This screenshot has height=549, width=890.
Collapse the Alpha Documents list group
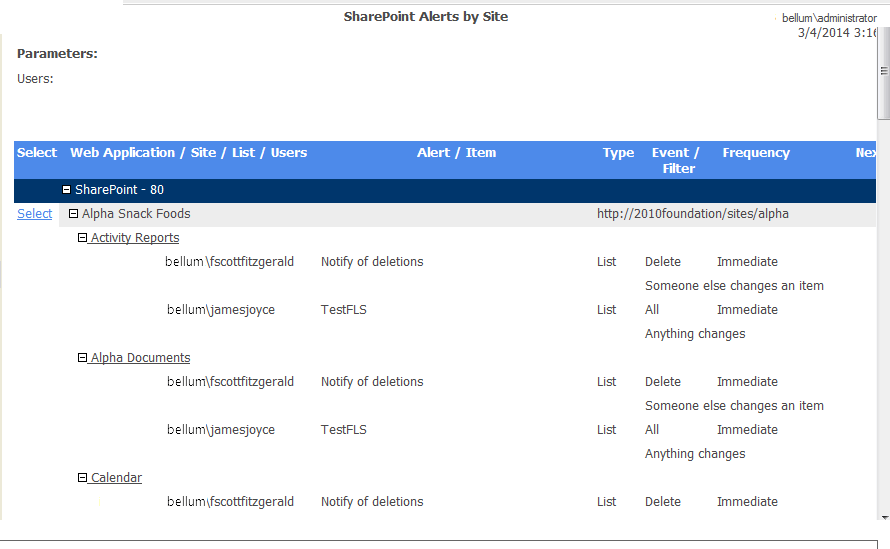click(x=82, y=358)
